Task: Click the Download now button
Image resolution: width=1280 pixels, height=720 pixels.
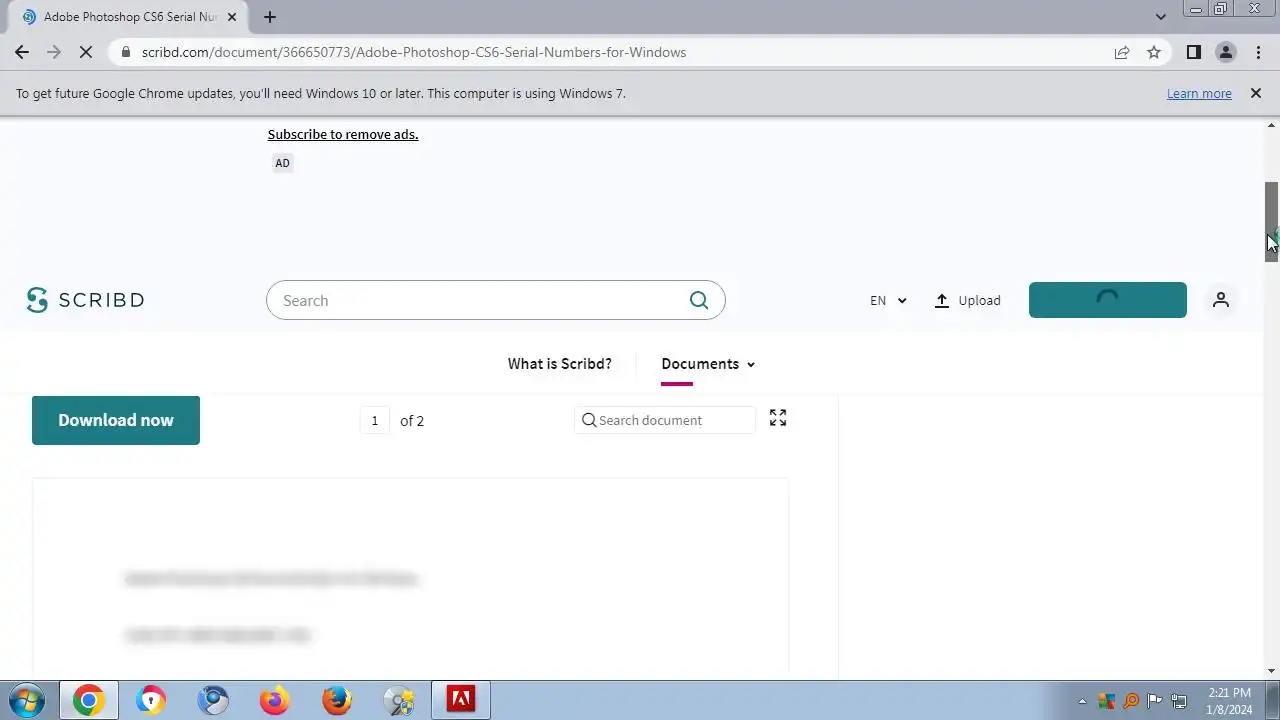Action: coord(116,420)
